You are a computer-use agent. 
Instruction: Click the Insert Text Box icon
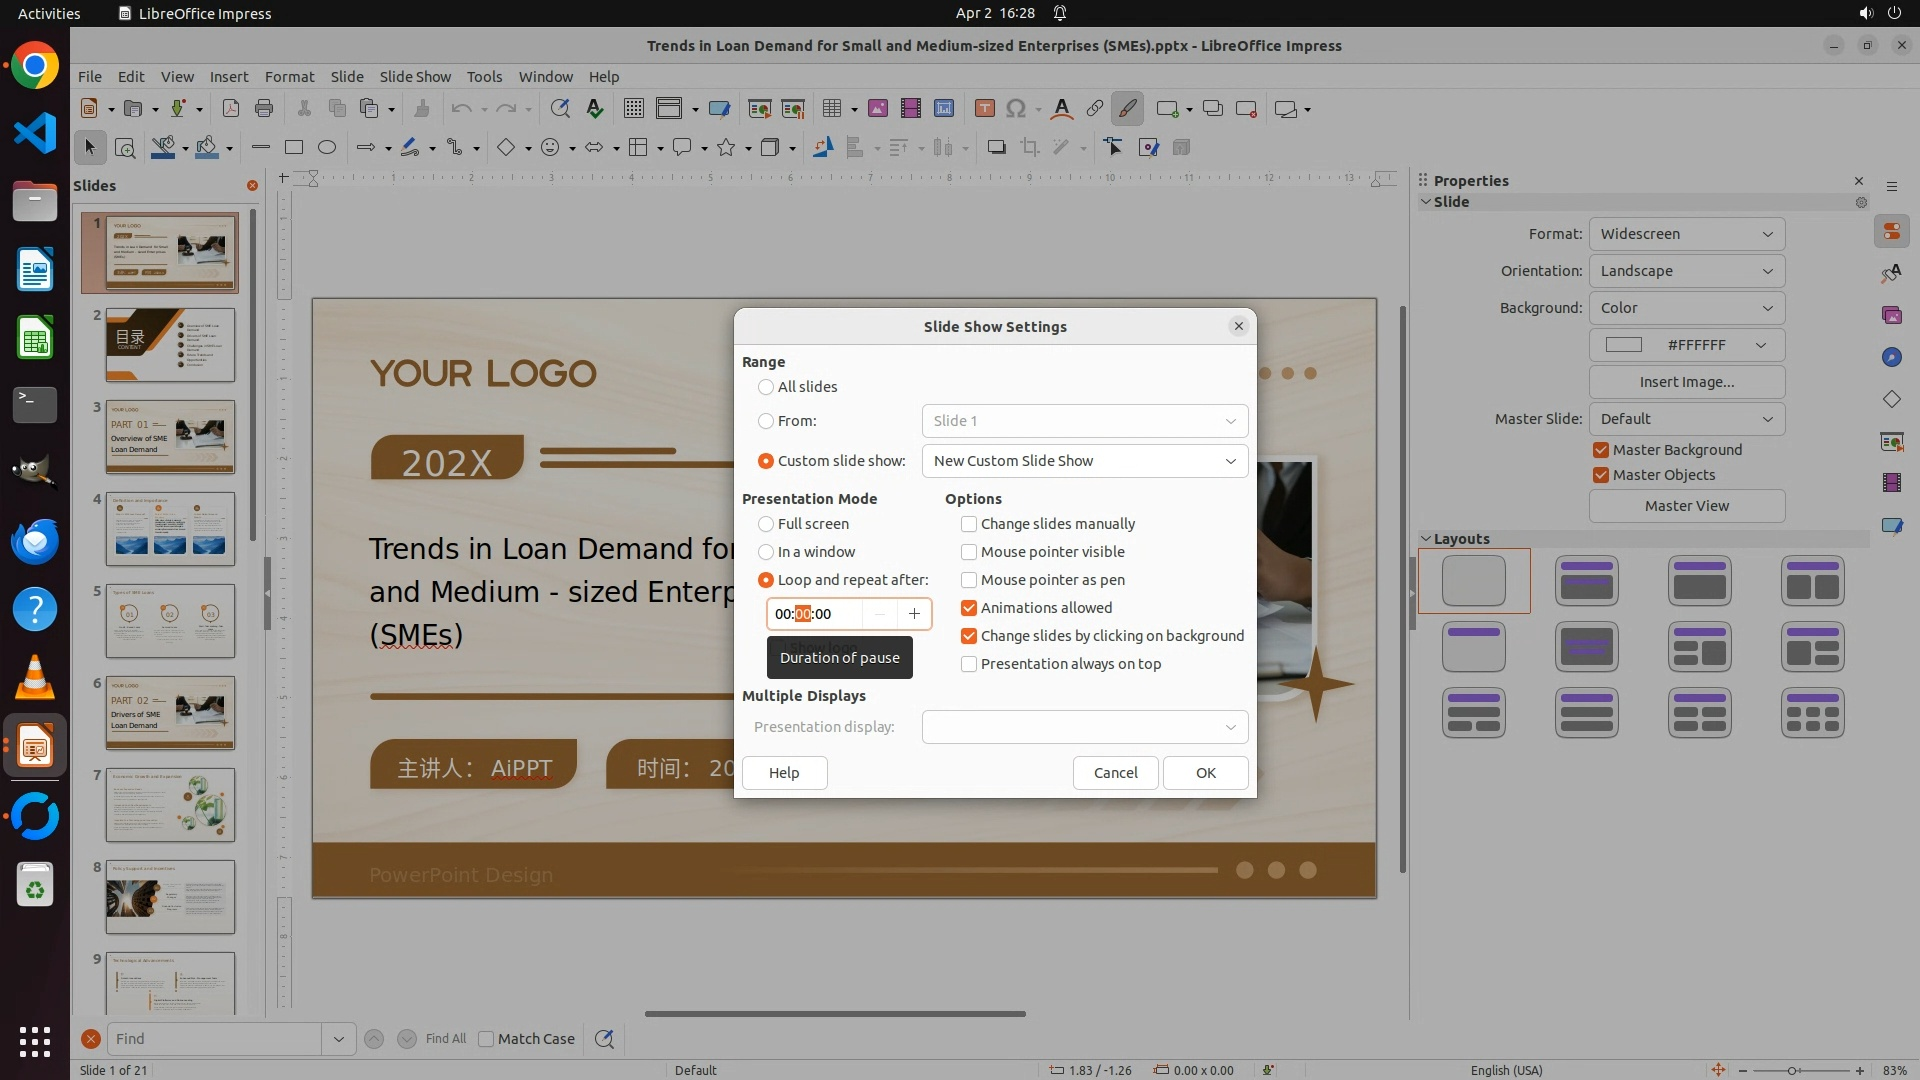(984, 109)
